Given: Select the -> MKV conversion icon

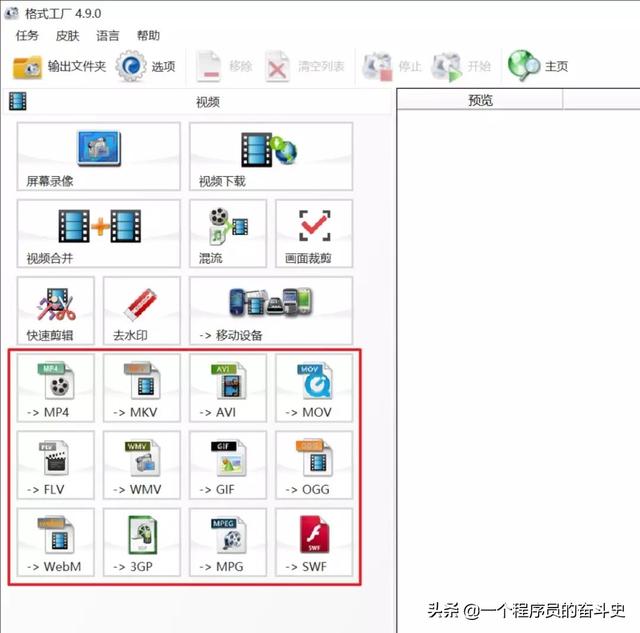Looking at the screenshot, I should [142, 388].
